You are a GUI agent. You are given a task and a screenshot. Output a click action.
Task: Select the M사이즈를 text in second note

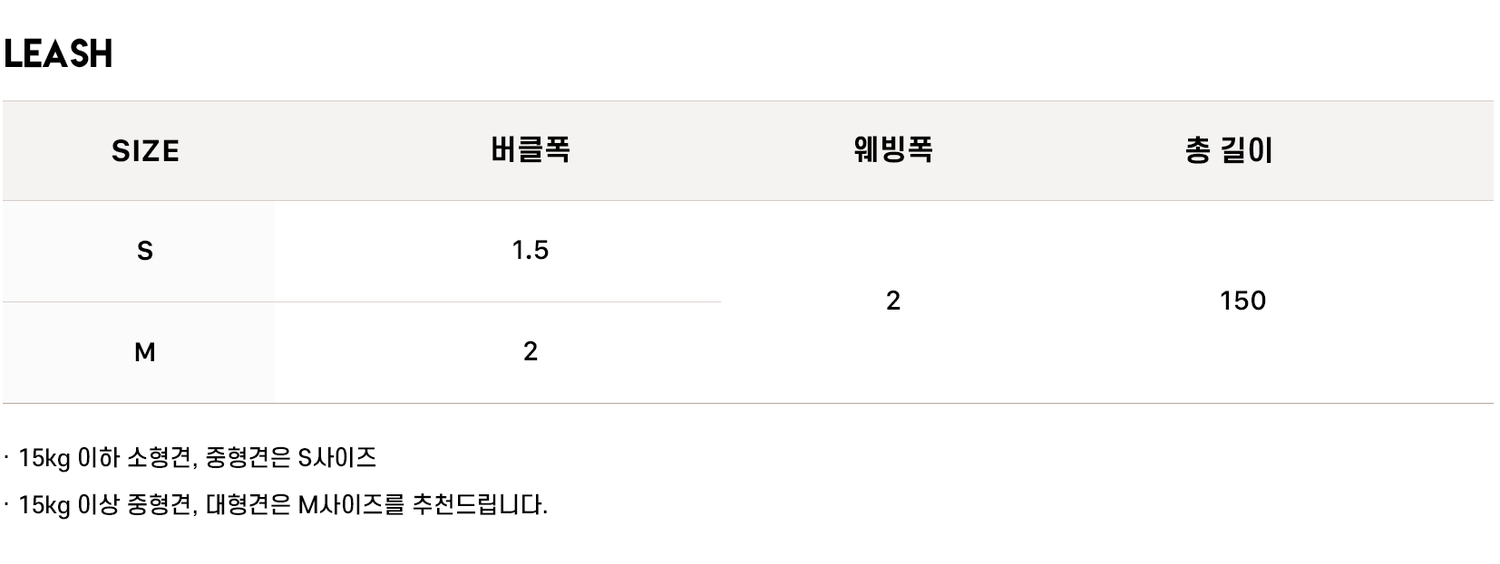pyautogui.click(x=351, y=504)
